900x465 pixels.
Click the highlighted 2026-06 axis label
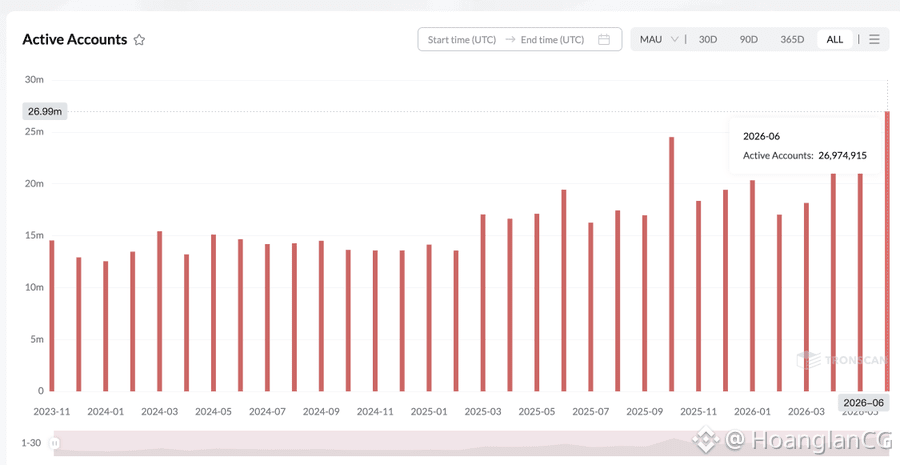coord(864,402)
